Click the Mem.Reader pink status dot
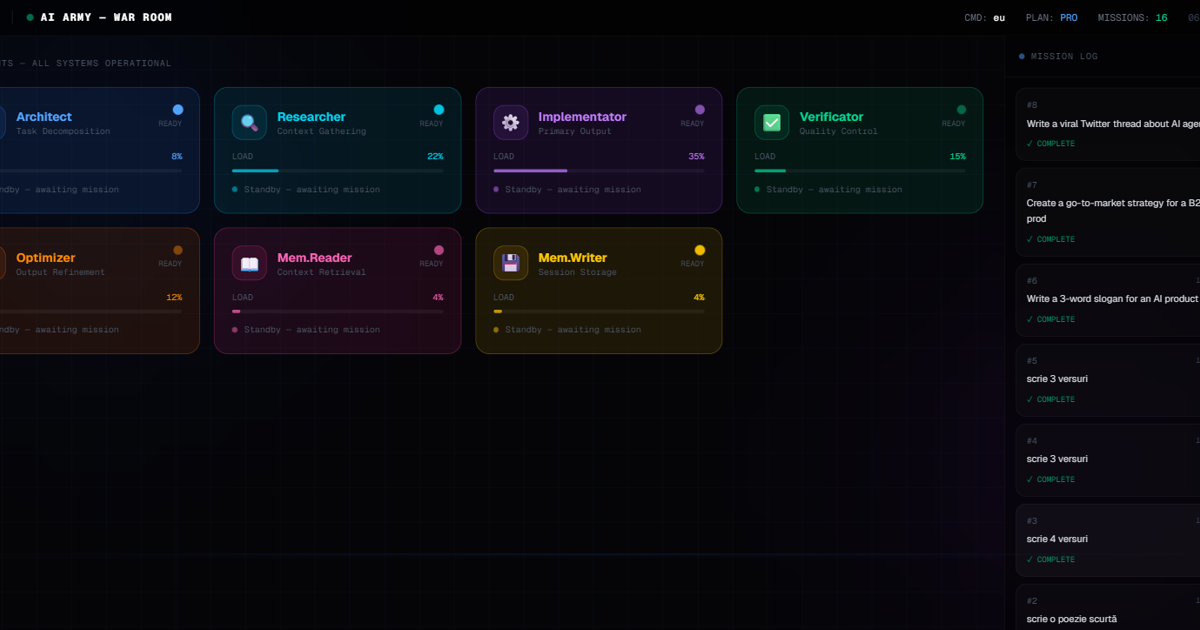Image resolution: width=1200 pixels, height=630 pixels. tap(439, 250)
